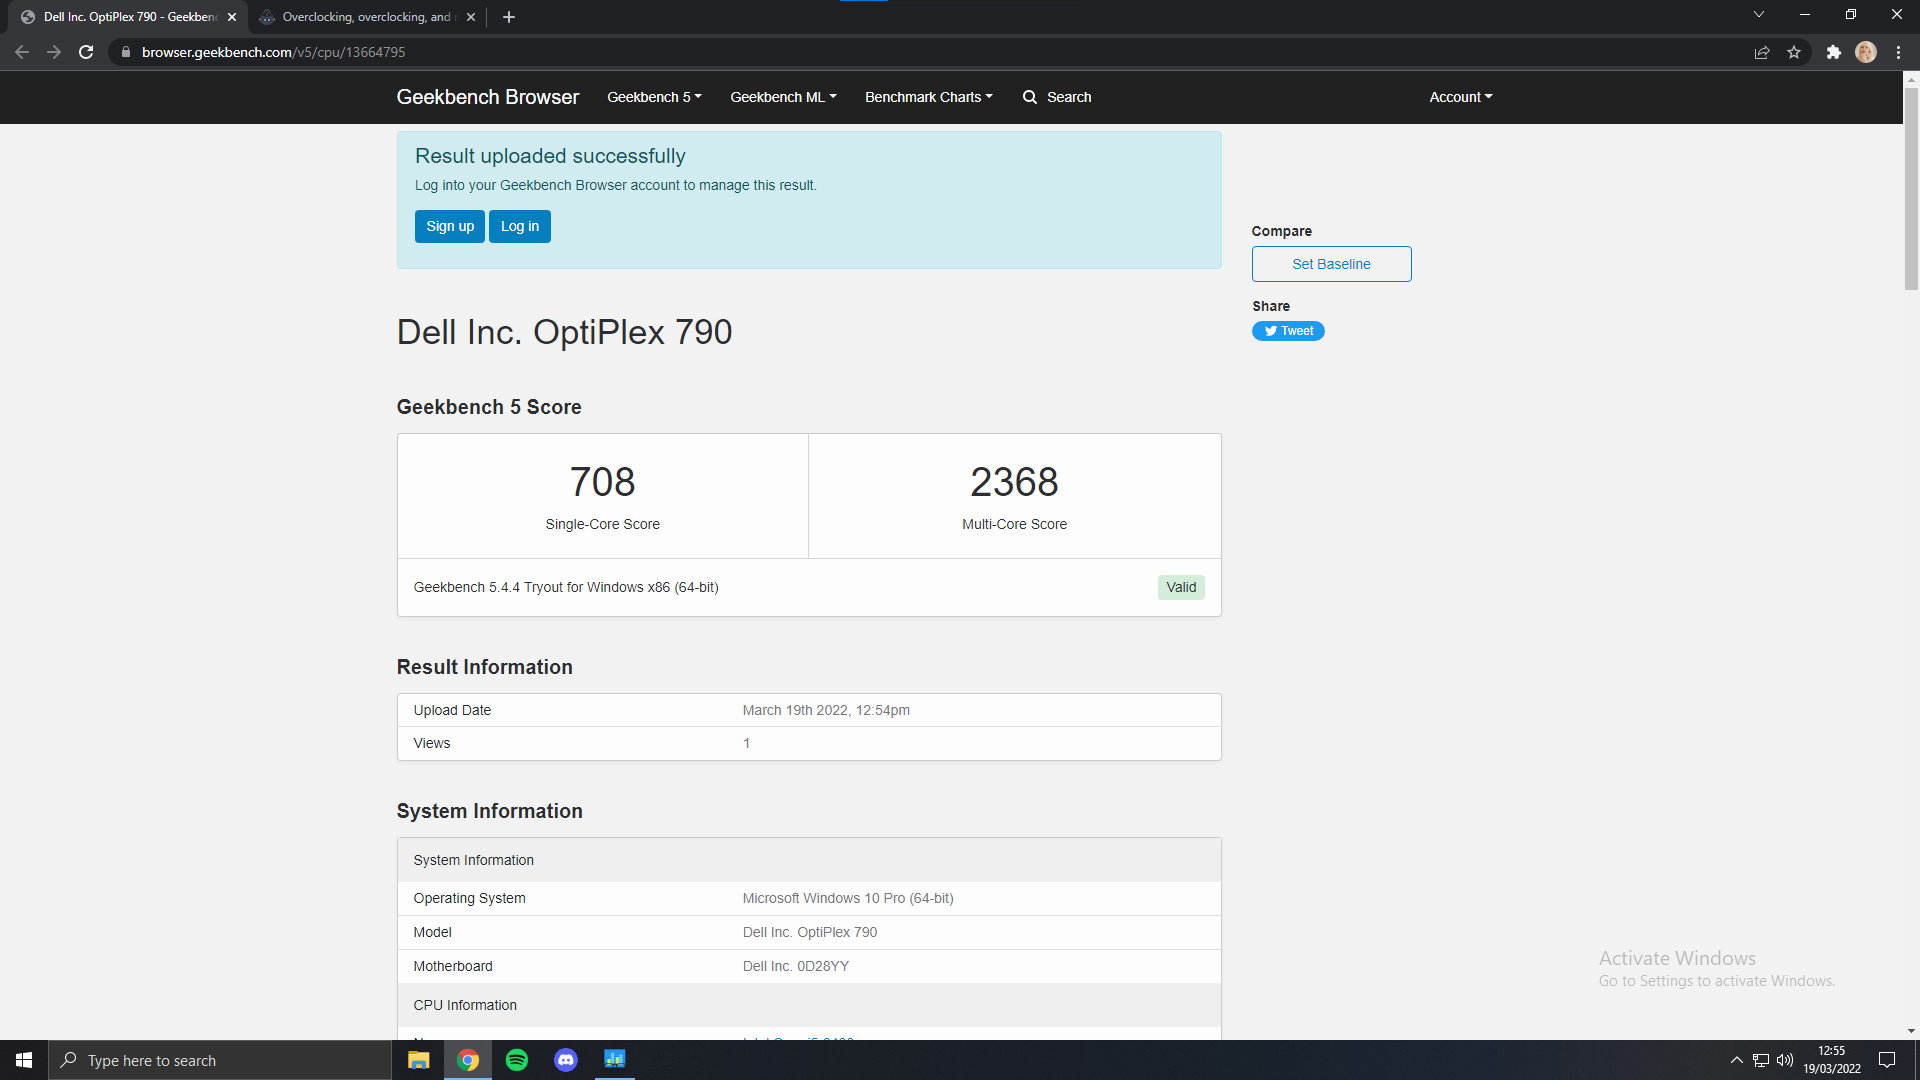Viewport: 1920px width, 1080px height.
Task: Click the volume tray icon
Action: [1785, 1060]
